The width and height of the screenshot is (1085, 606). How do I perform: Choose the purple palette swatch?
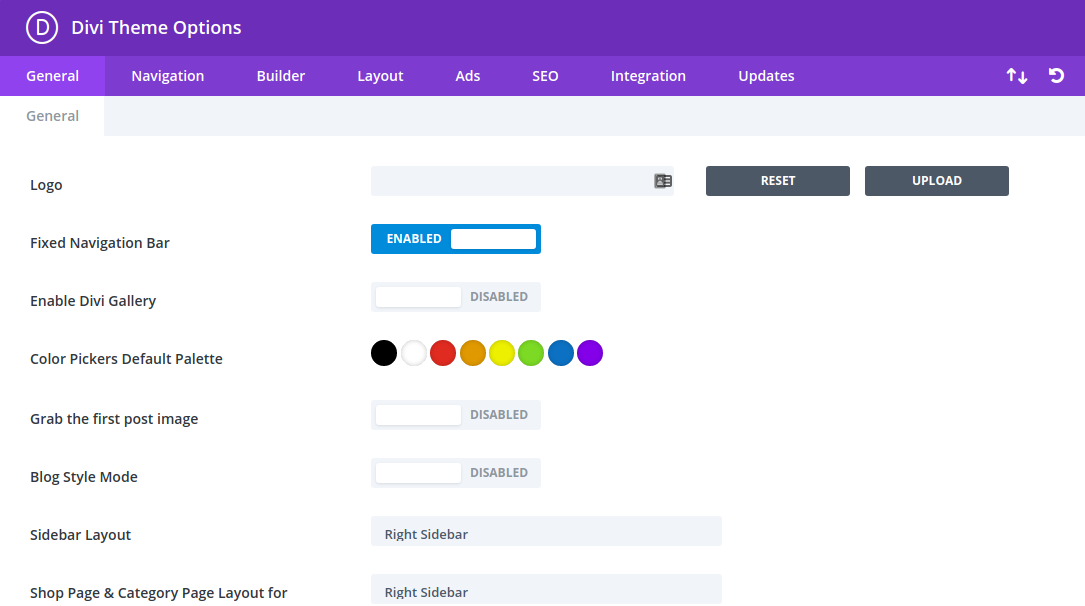[590, 353]
